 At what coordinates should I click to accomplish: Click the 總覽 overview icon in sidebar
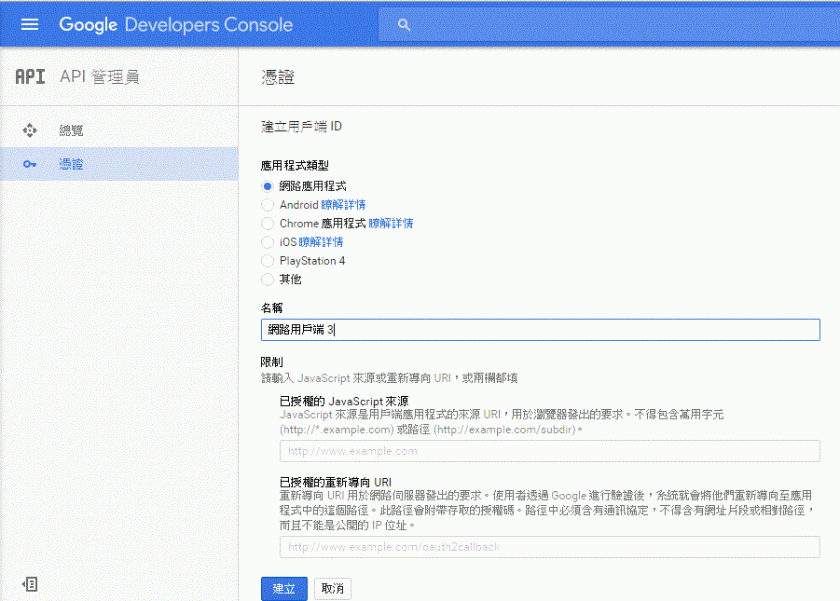click(30, 130)
